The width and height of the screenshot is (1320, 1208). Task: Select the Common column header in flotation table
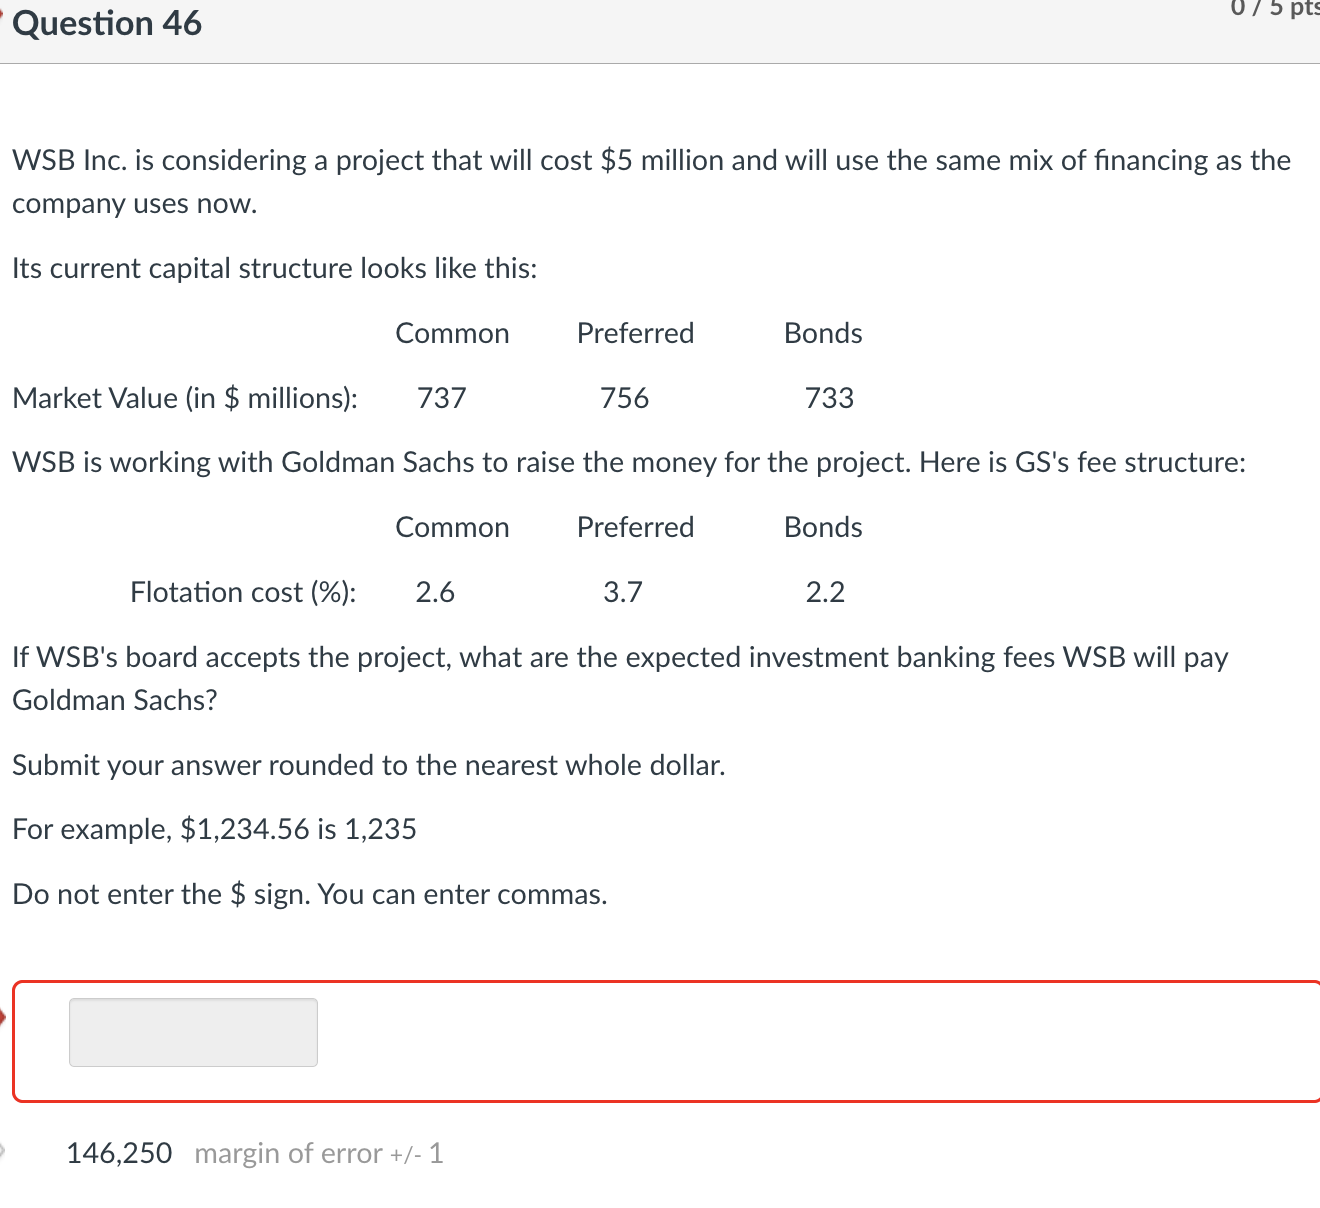point(452,527)
